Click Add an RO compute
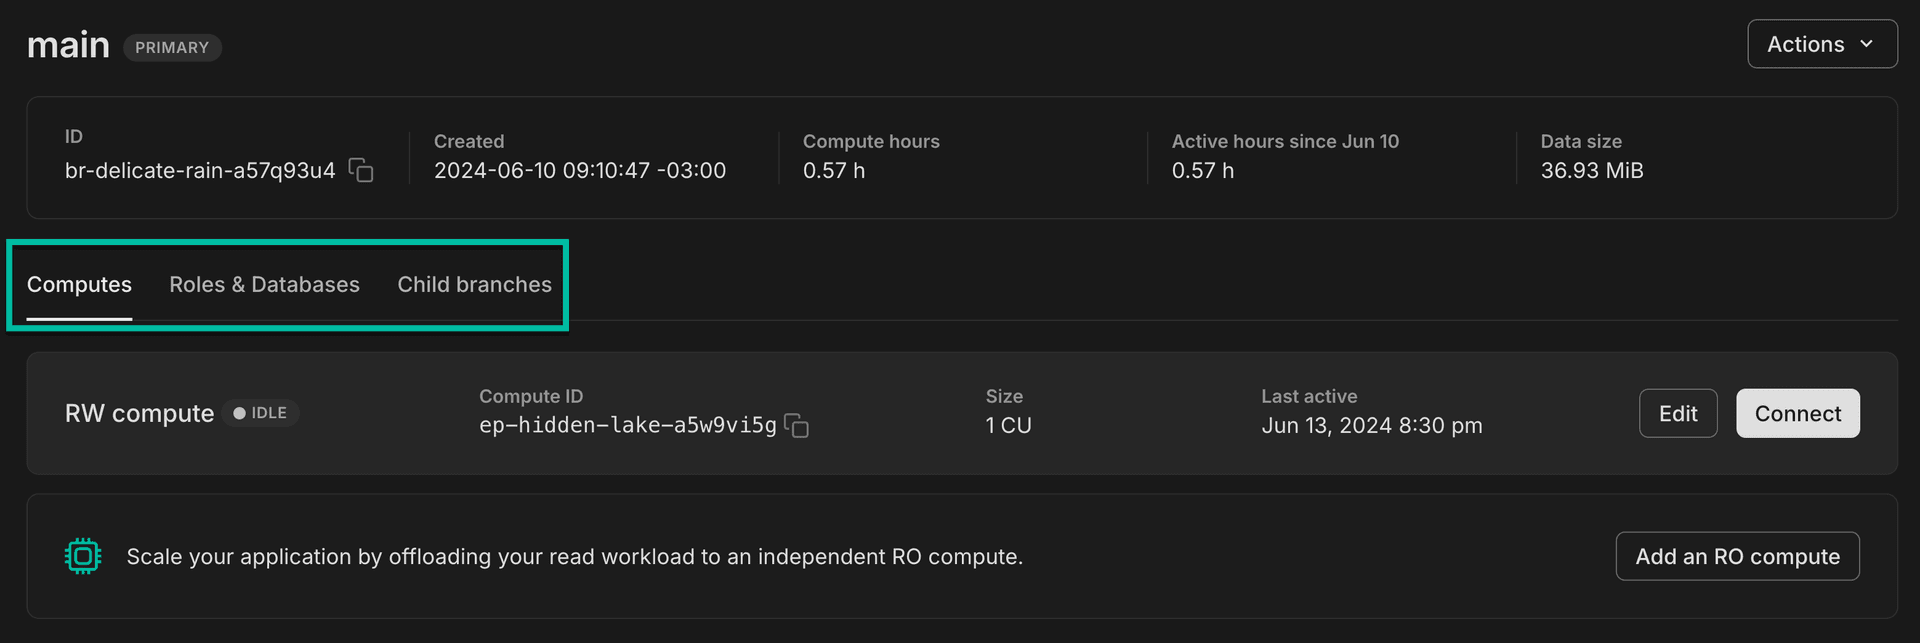This screenshot has width=1920, height=643. 1737,556
